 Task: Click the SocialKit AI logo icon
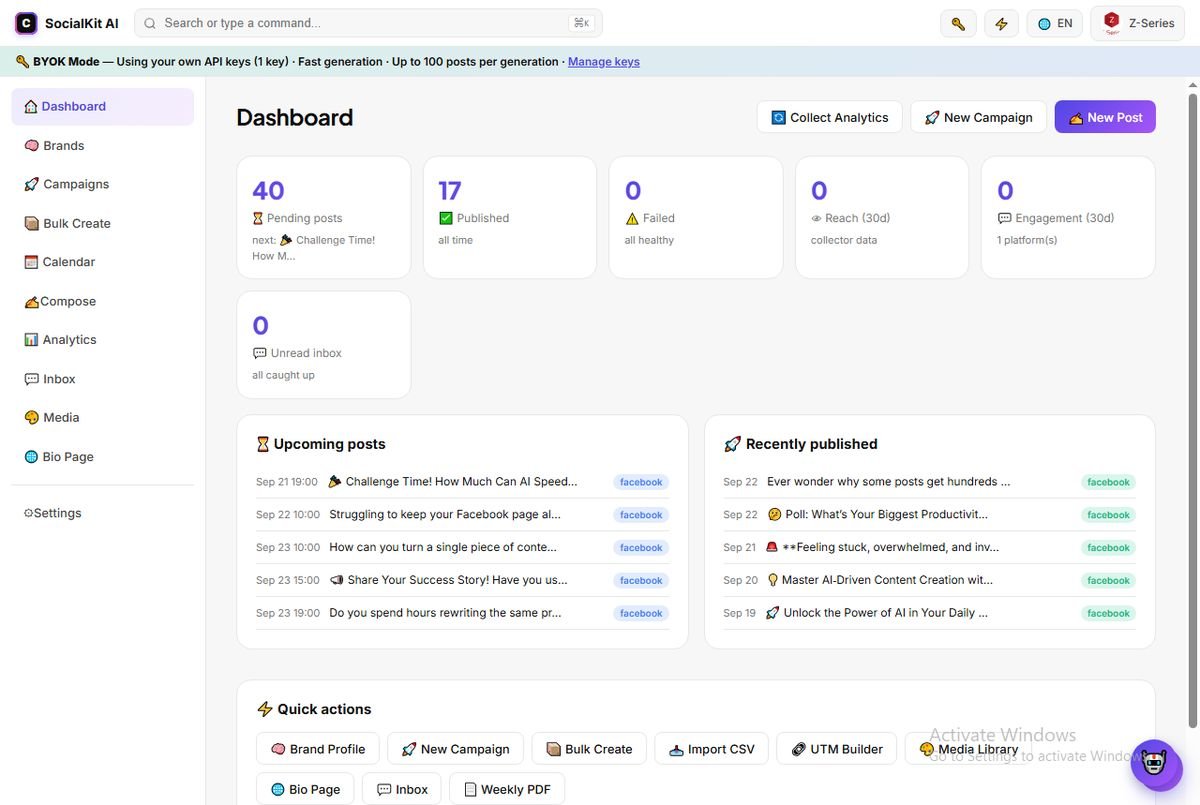coord(26,23)
